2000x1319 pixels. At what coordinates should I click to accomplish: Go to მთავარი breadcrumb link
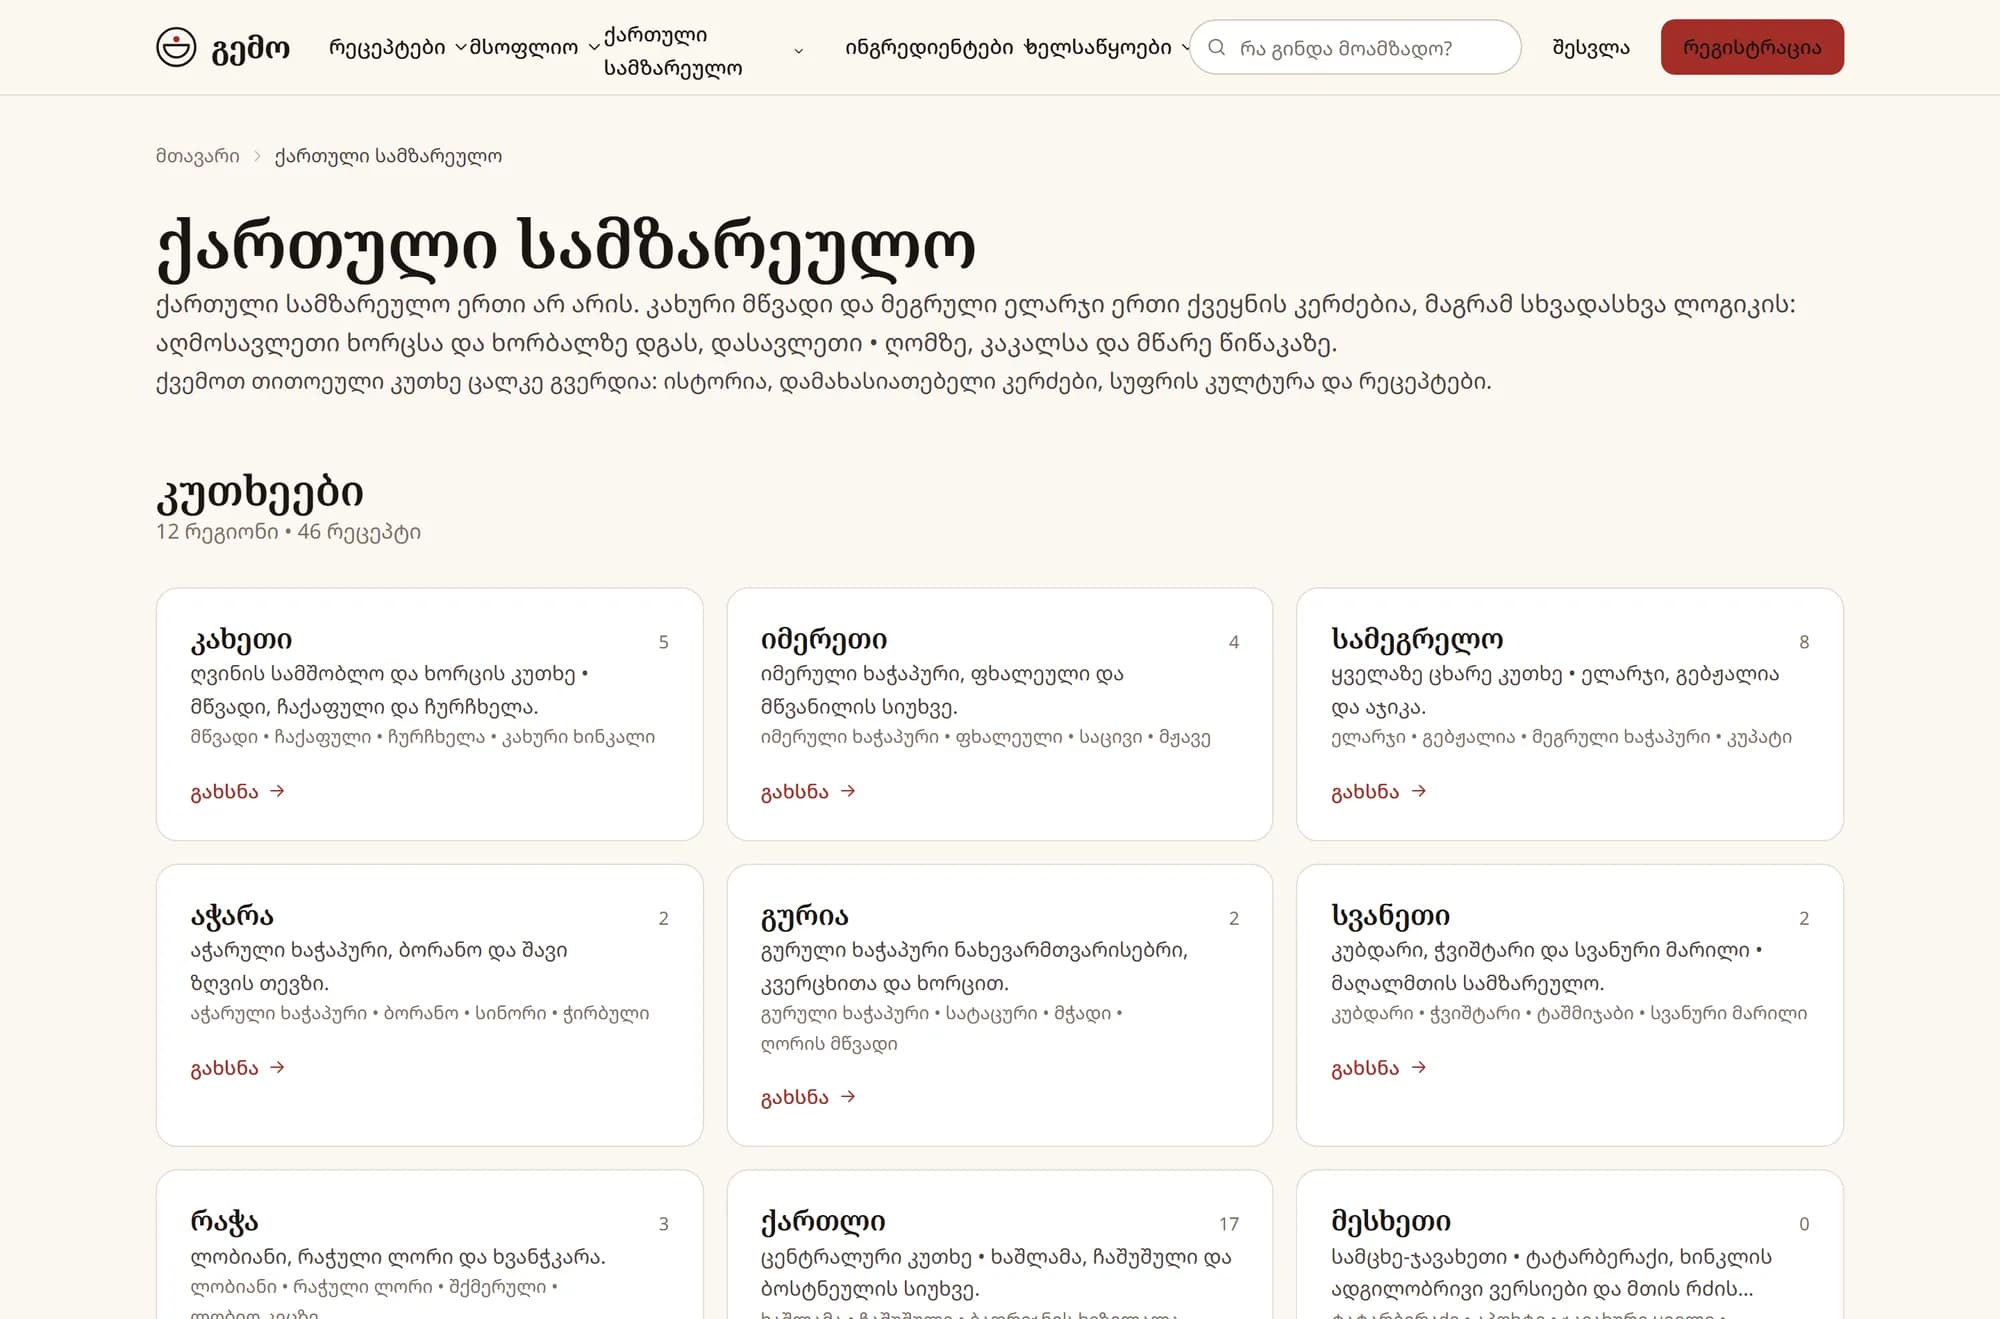(x=198, y=156)
